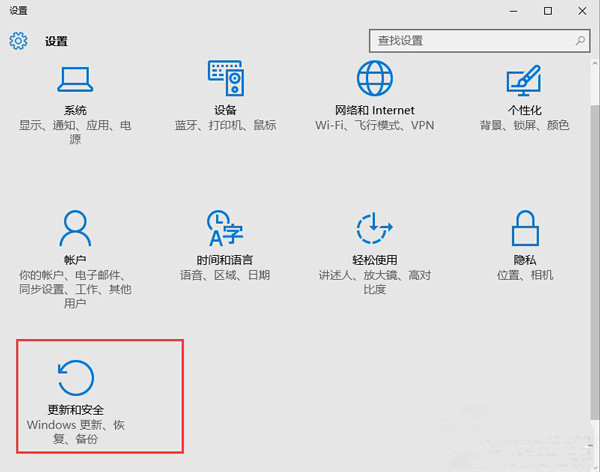Click the 时间和语言 category label
600x472 pixels.
pyautogui.click(x=225, y=260)
